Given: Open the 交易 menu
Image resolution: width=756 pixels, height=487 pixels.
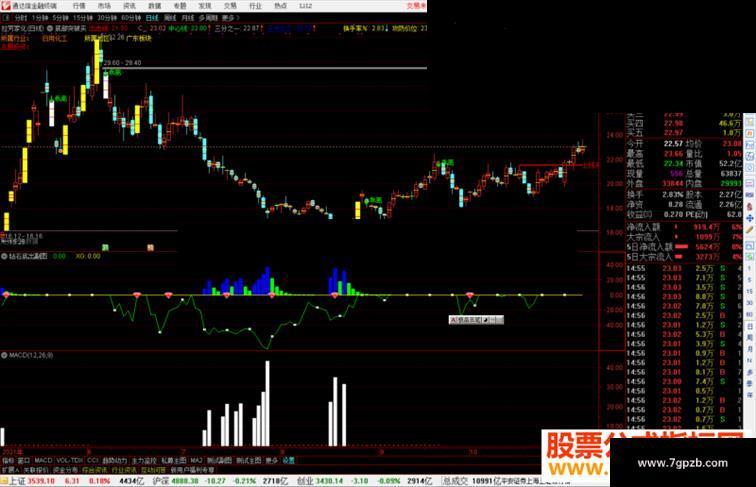Looking at the screenshot, I should (x=230, y=6).
